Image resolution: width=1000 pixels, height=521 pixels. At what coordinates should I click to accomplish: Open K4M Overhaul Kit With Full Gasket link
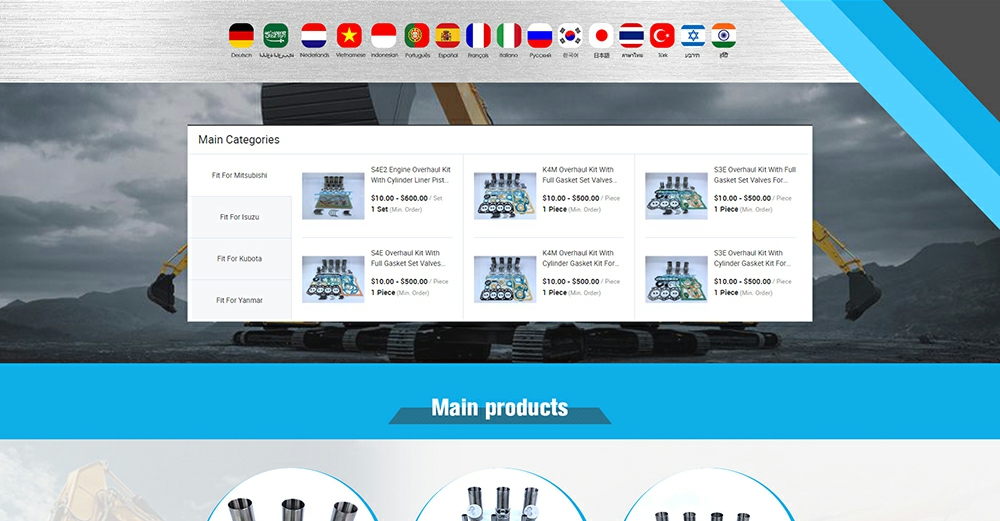pos(579,175)
